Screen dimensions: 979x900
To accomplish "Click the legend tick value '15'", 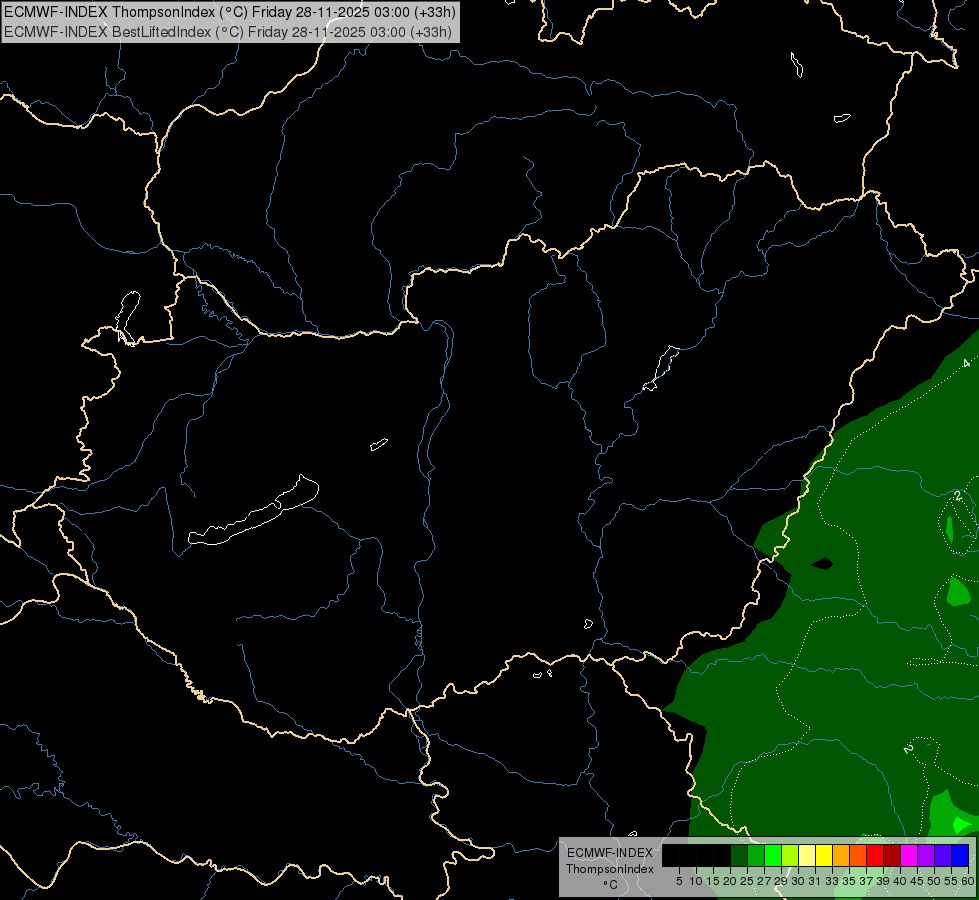I will click(x=713, y=881).
